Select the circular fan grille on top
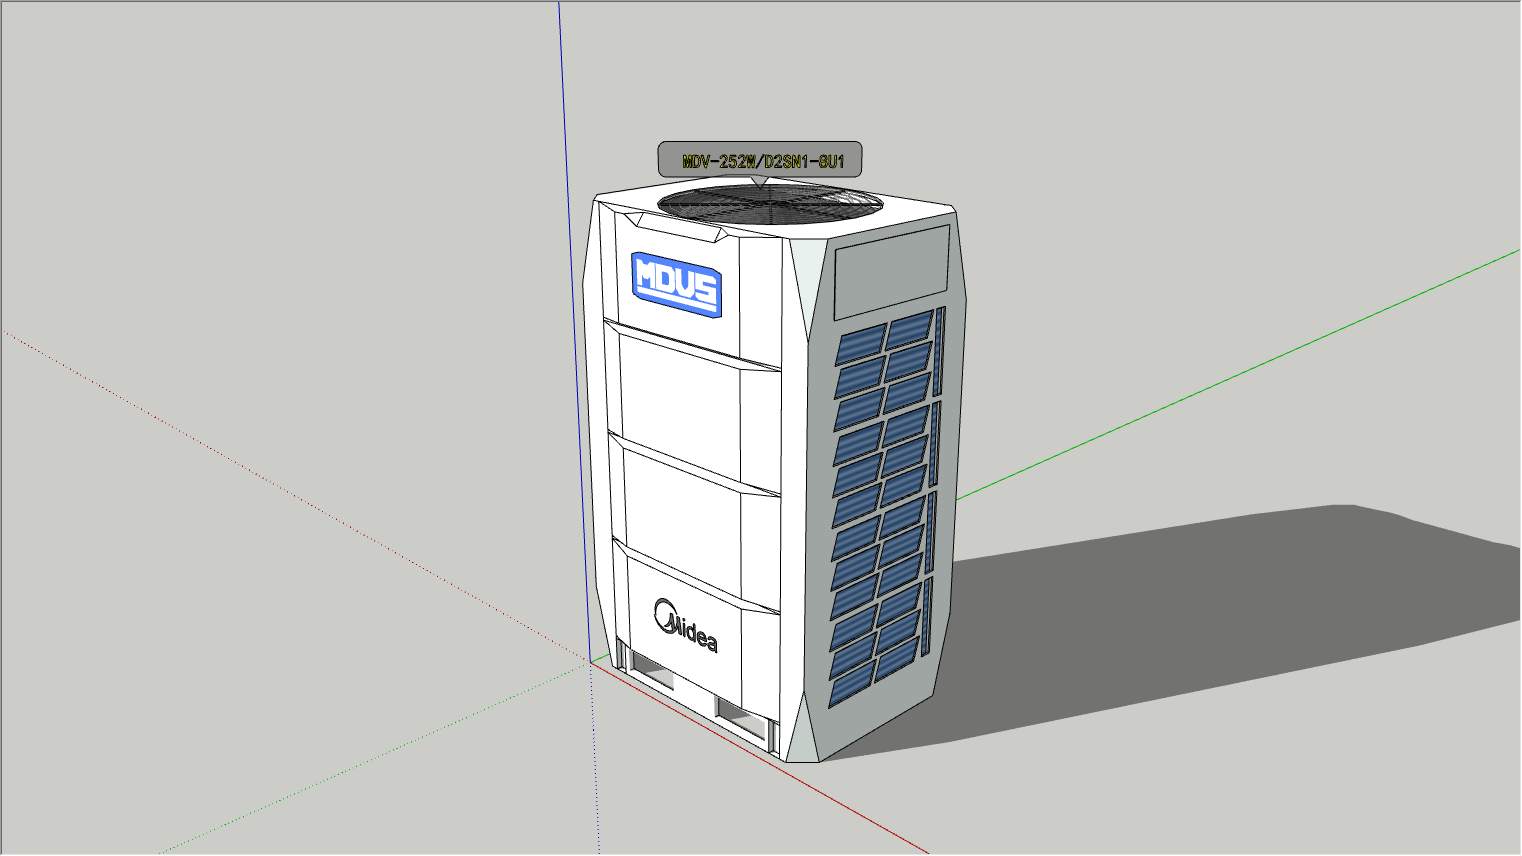The image size is (1522, 856). click(770, 202)
